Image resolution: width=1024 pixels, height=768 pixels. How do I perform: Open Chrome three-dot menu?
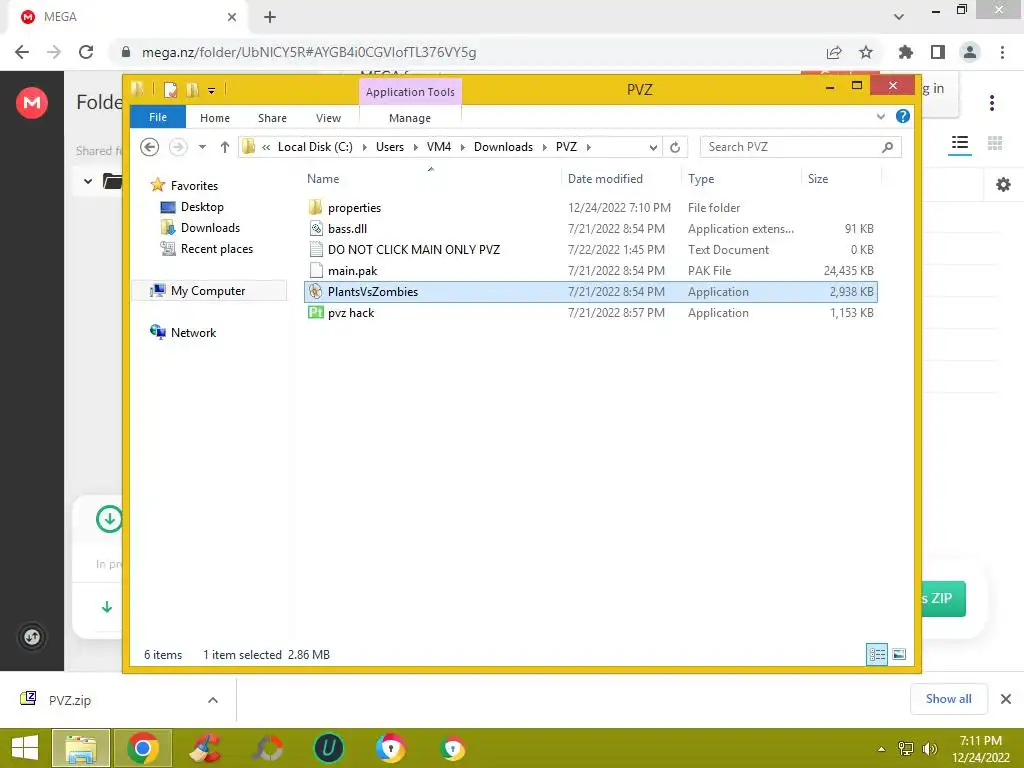(1002, 52)
